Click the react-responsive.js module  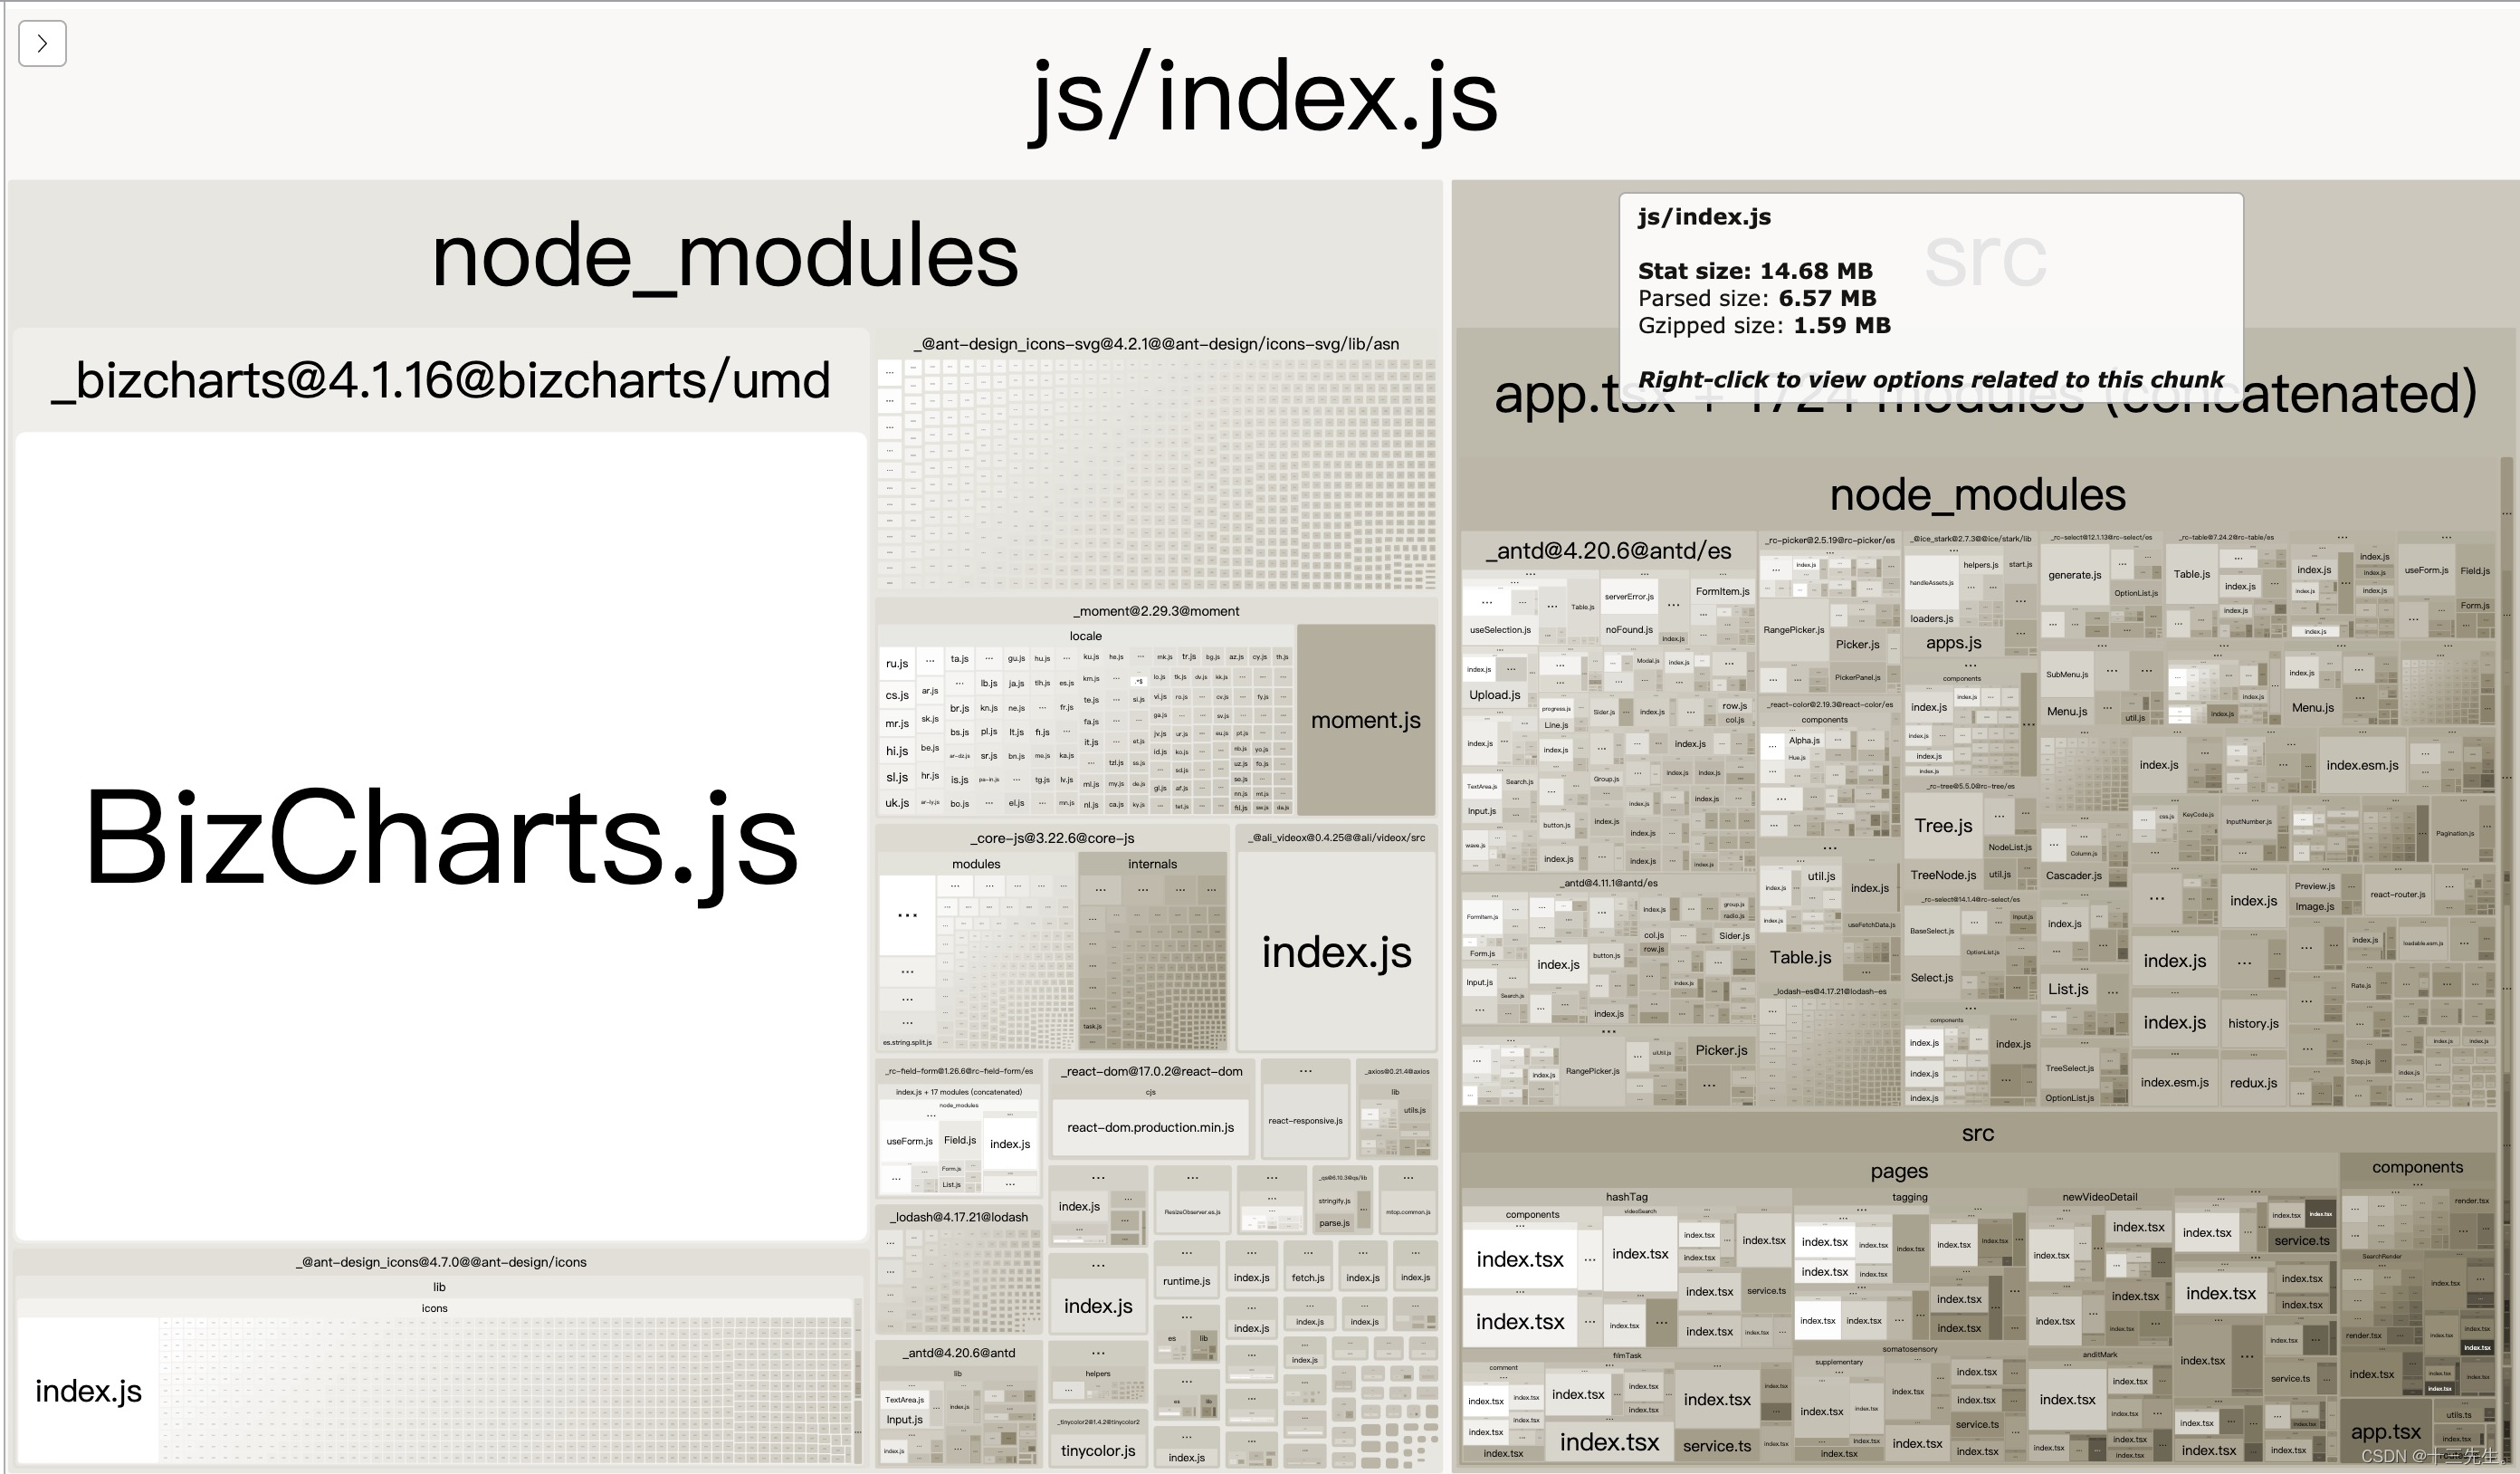point(1305,1120)
